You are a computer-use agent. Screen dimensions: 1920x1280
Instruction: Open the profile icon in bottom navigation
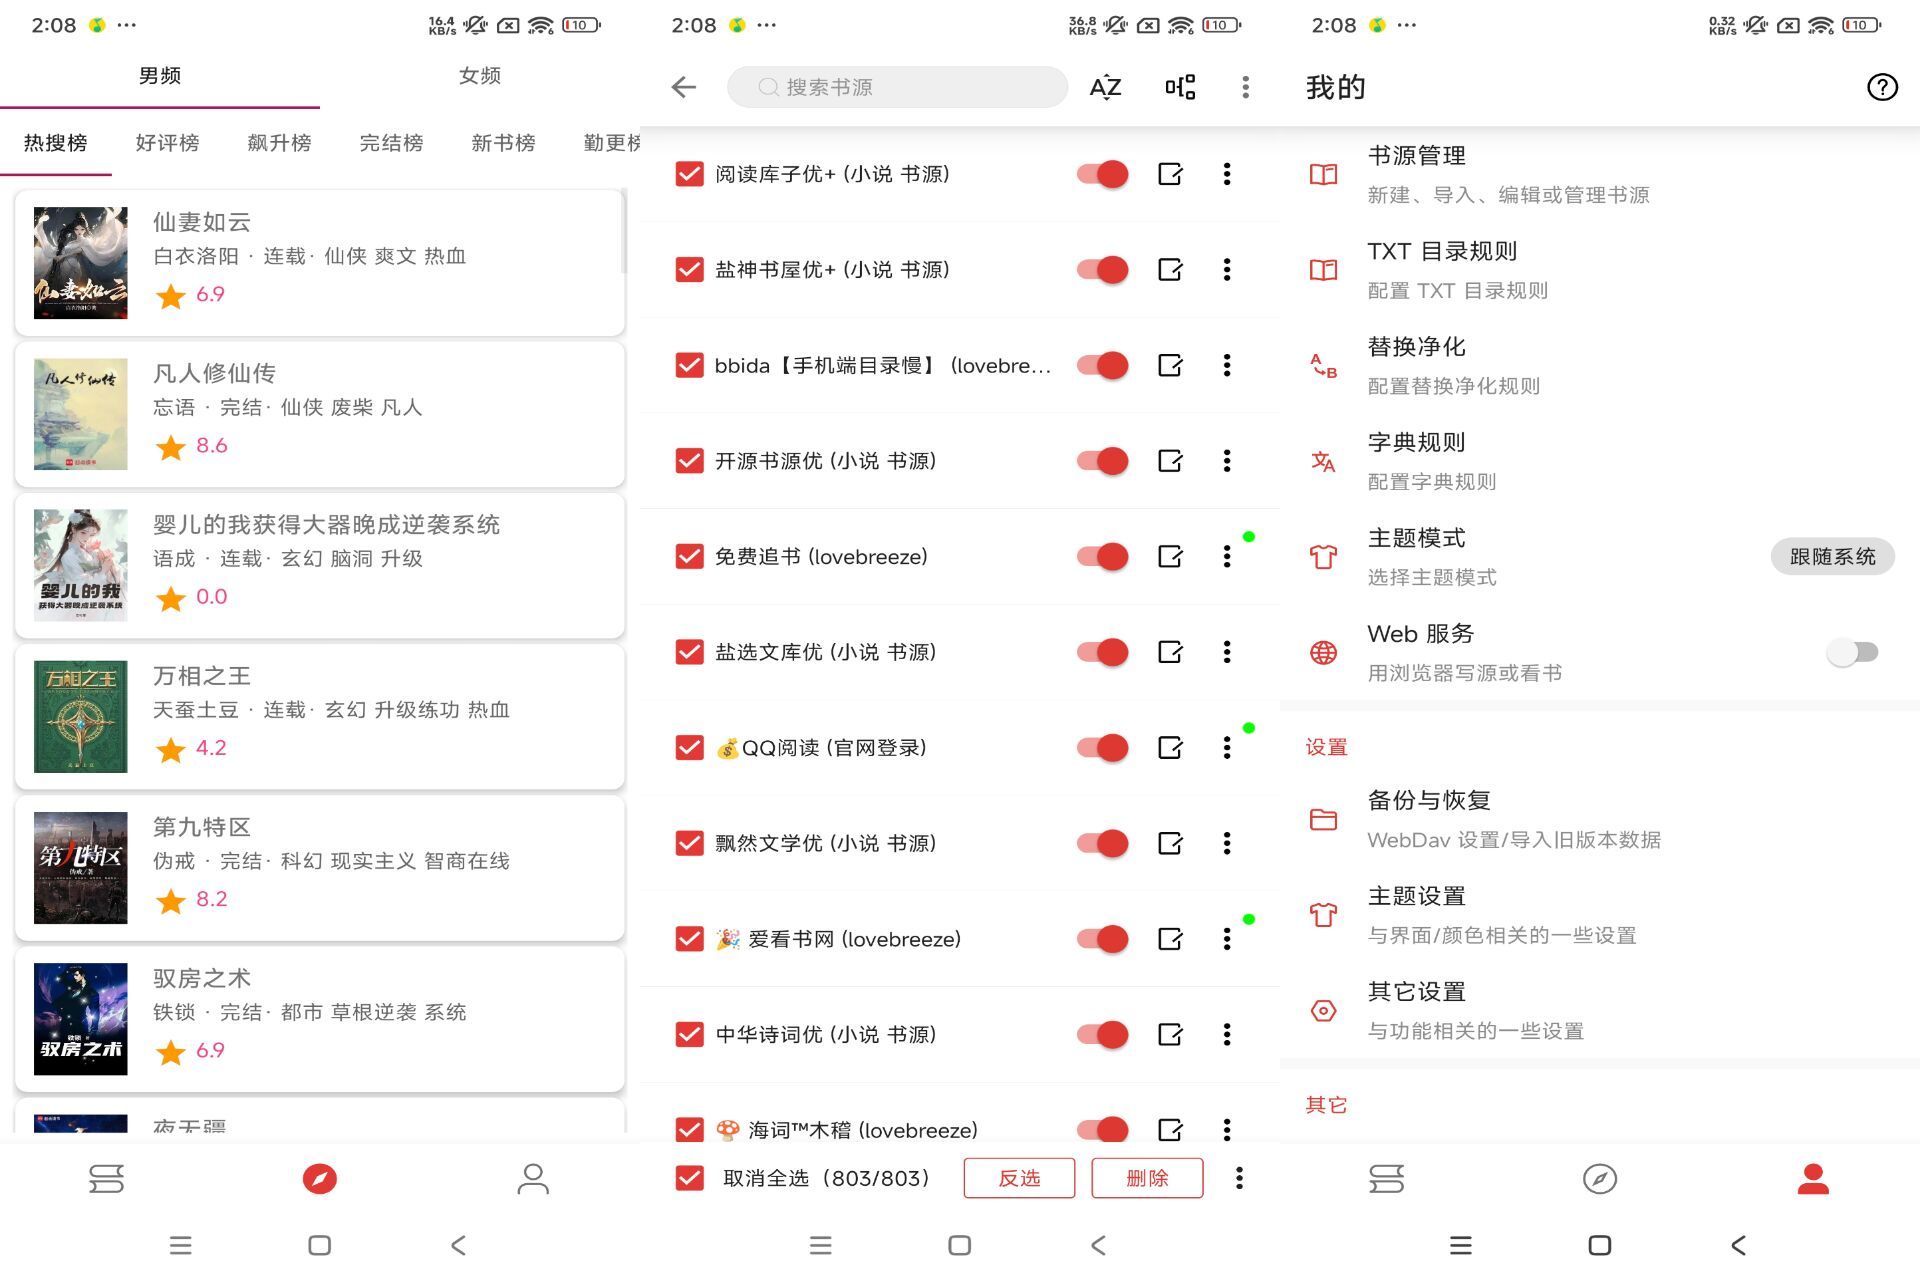click(1813, 1178)
